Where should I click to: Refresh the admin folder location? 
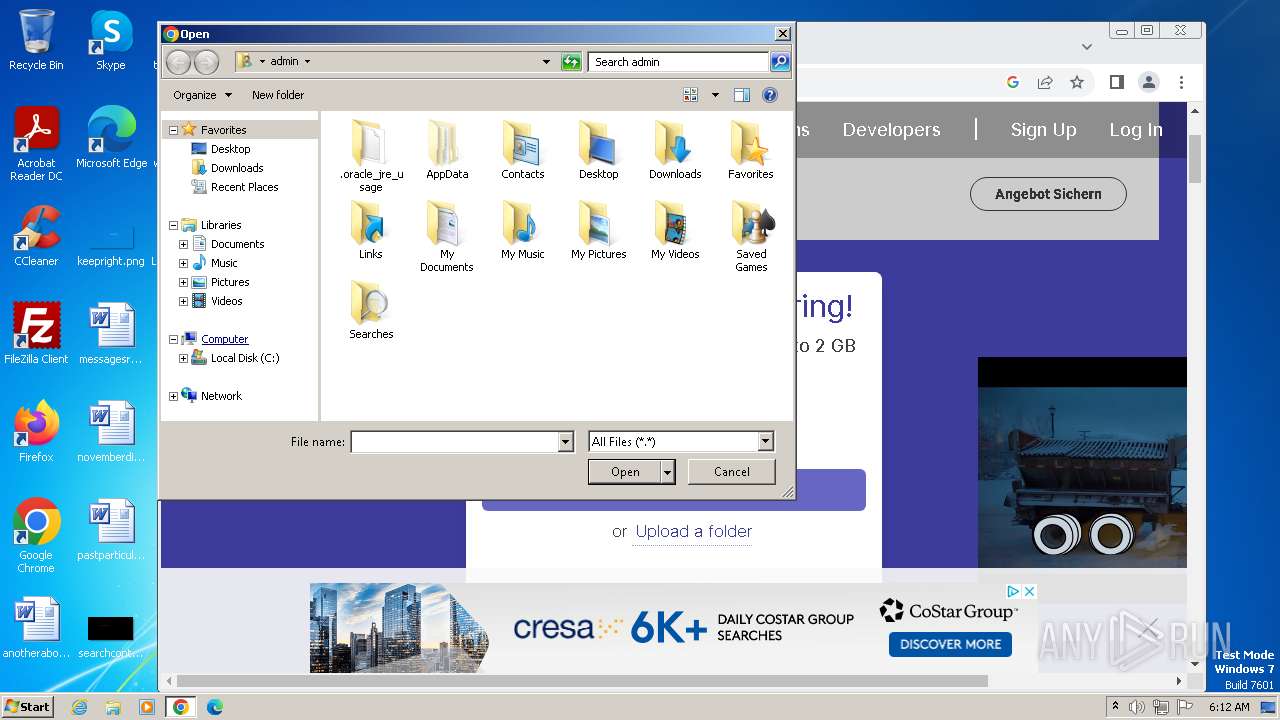pyautogui.click(x=571, y=62)
